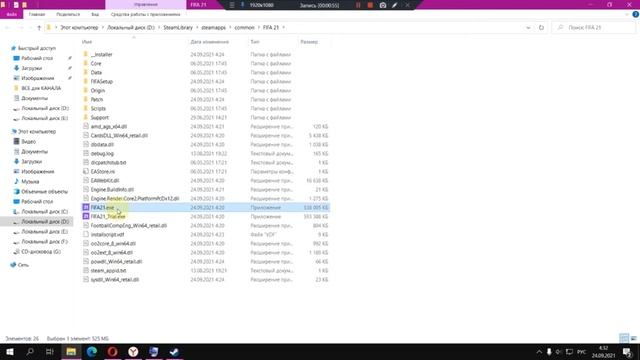Expand breadcrumb arrow after FIFA 21
Image resolution: width=640 pixels, height=360 pixels.
[284, 27]
